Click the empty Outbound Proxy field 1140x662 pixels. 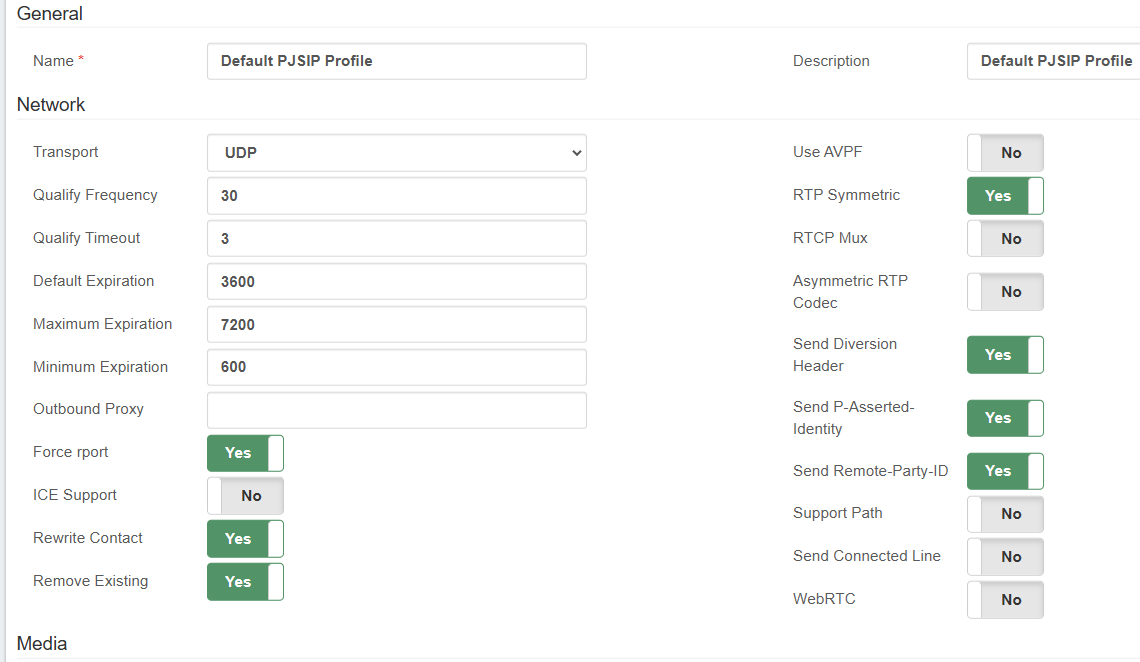click(397, 410)
